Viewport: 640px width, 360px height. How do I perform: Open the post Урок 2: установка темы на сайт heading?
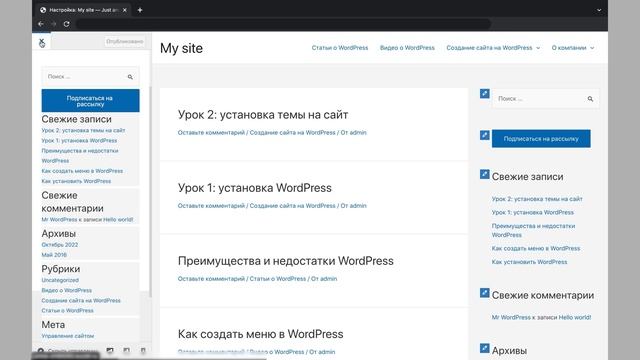(263, 115)
